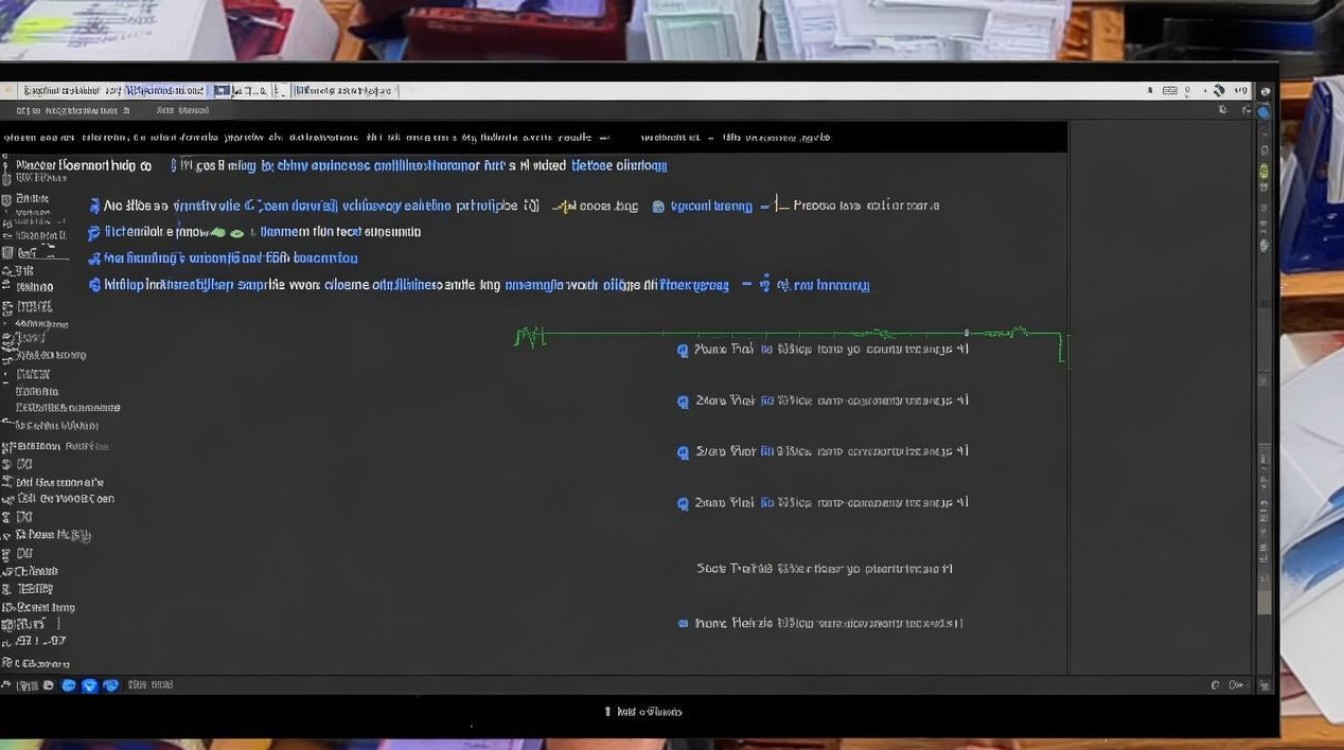This screenshot has height=750, width=1344.
Task: Toggle the first green pill on the second indented row
Action: tap(217, 232)
